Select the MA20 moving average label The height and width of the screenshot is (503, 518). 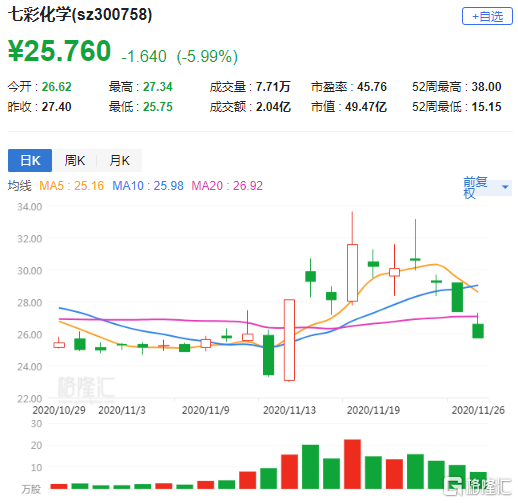tap(227, 186)
